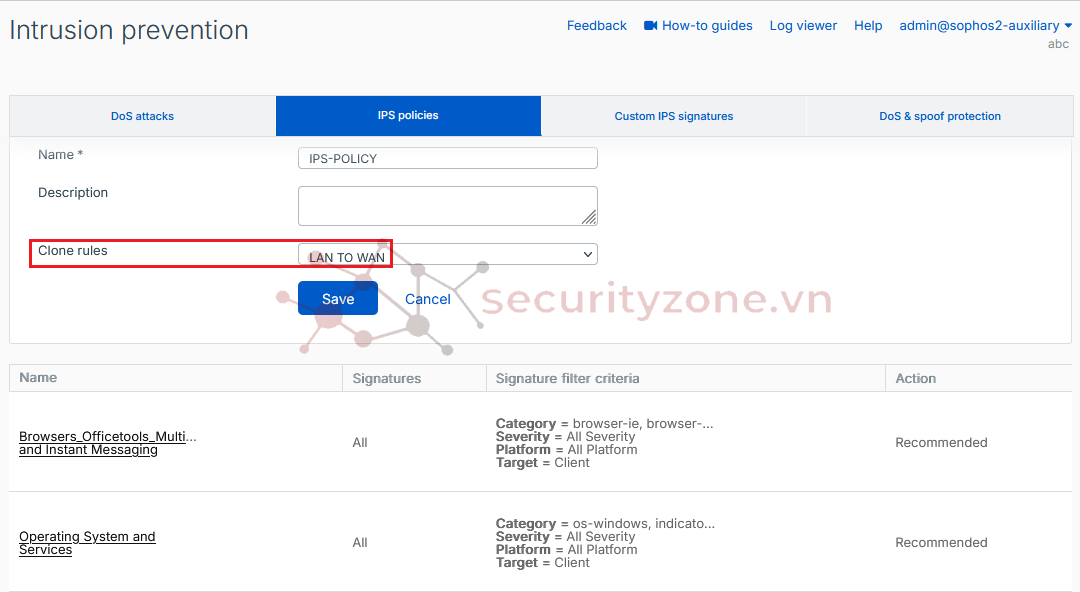Go to DoS & spoof protection tab
Viewport: 1080px width, 592px height.
coord(939,116)
